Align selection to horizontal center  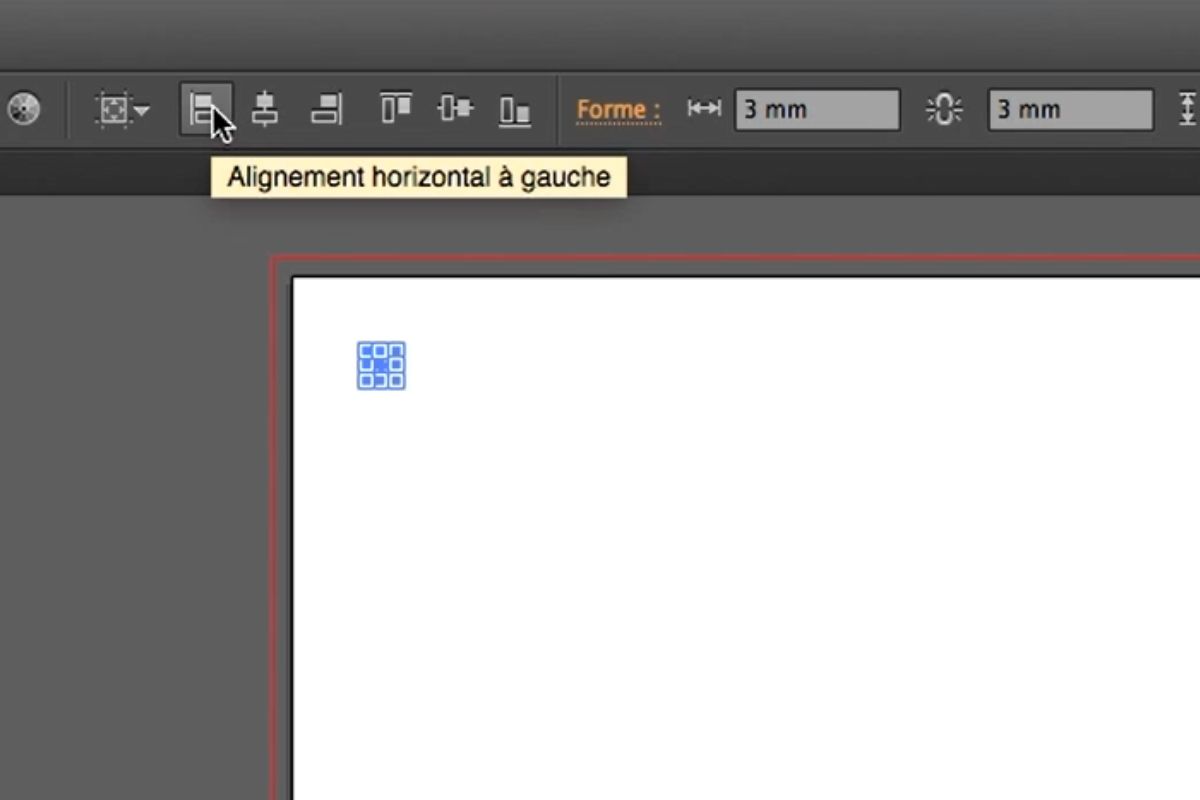[x=265, y=109]
